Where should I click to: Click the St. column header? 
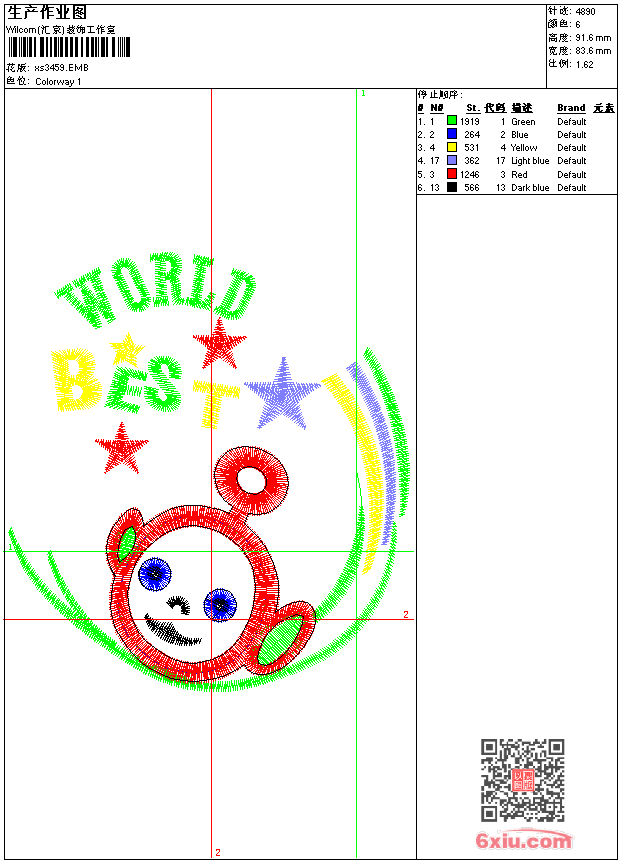click(473, 108)
